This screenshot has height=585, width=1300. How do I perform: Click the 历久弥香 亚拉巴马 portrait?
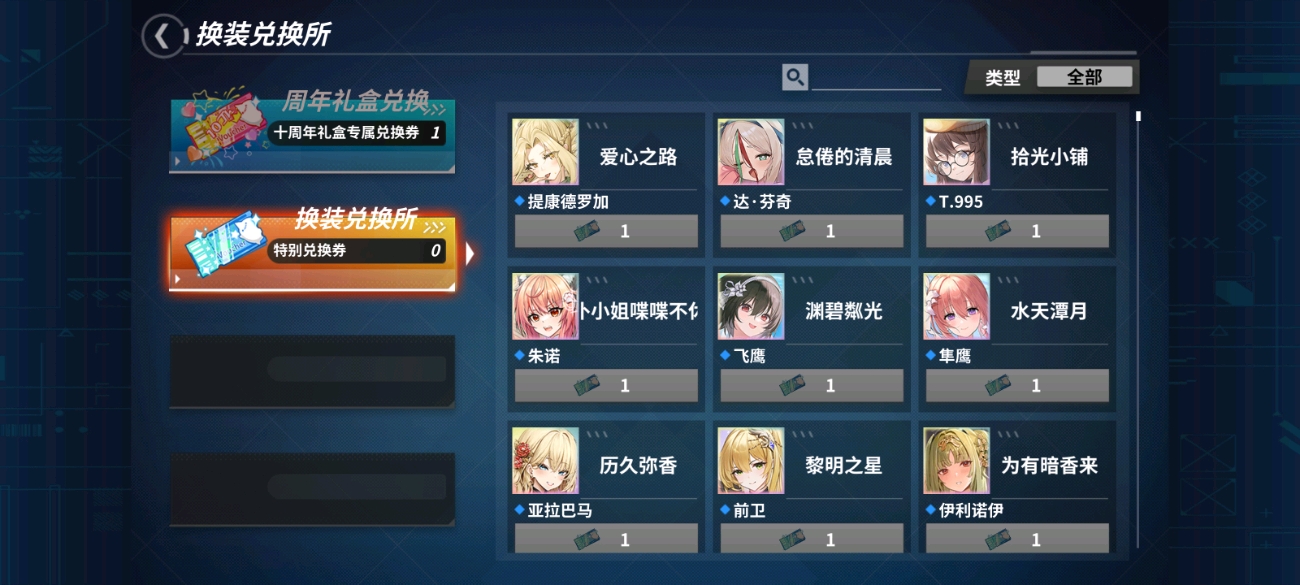point(545,461)
